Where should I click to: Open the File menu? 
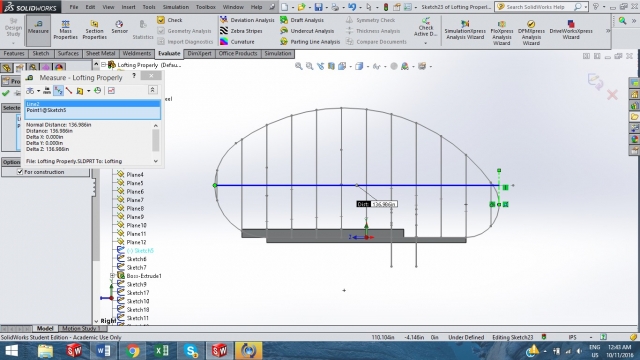(x=74, y=7)
